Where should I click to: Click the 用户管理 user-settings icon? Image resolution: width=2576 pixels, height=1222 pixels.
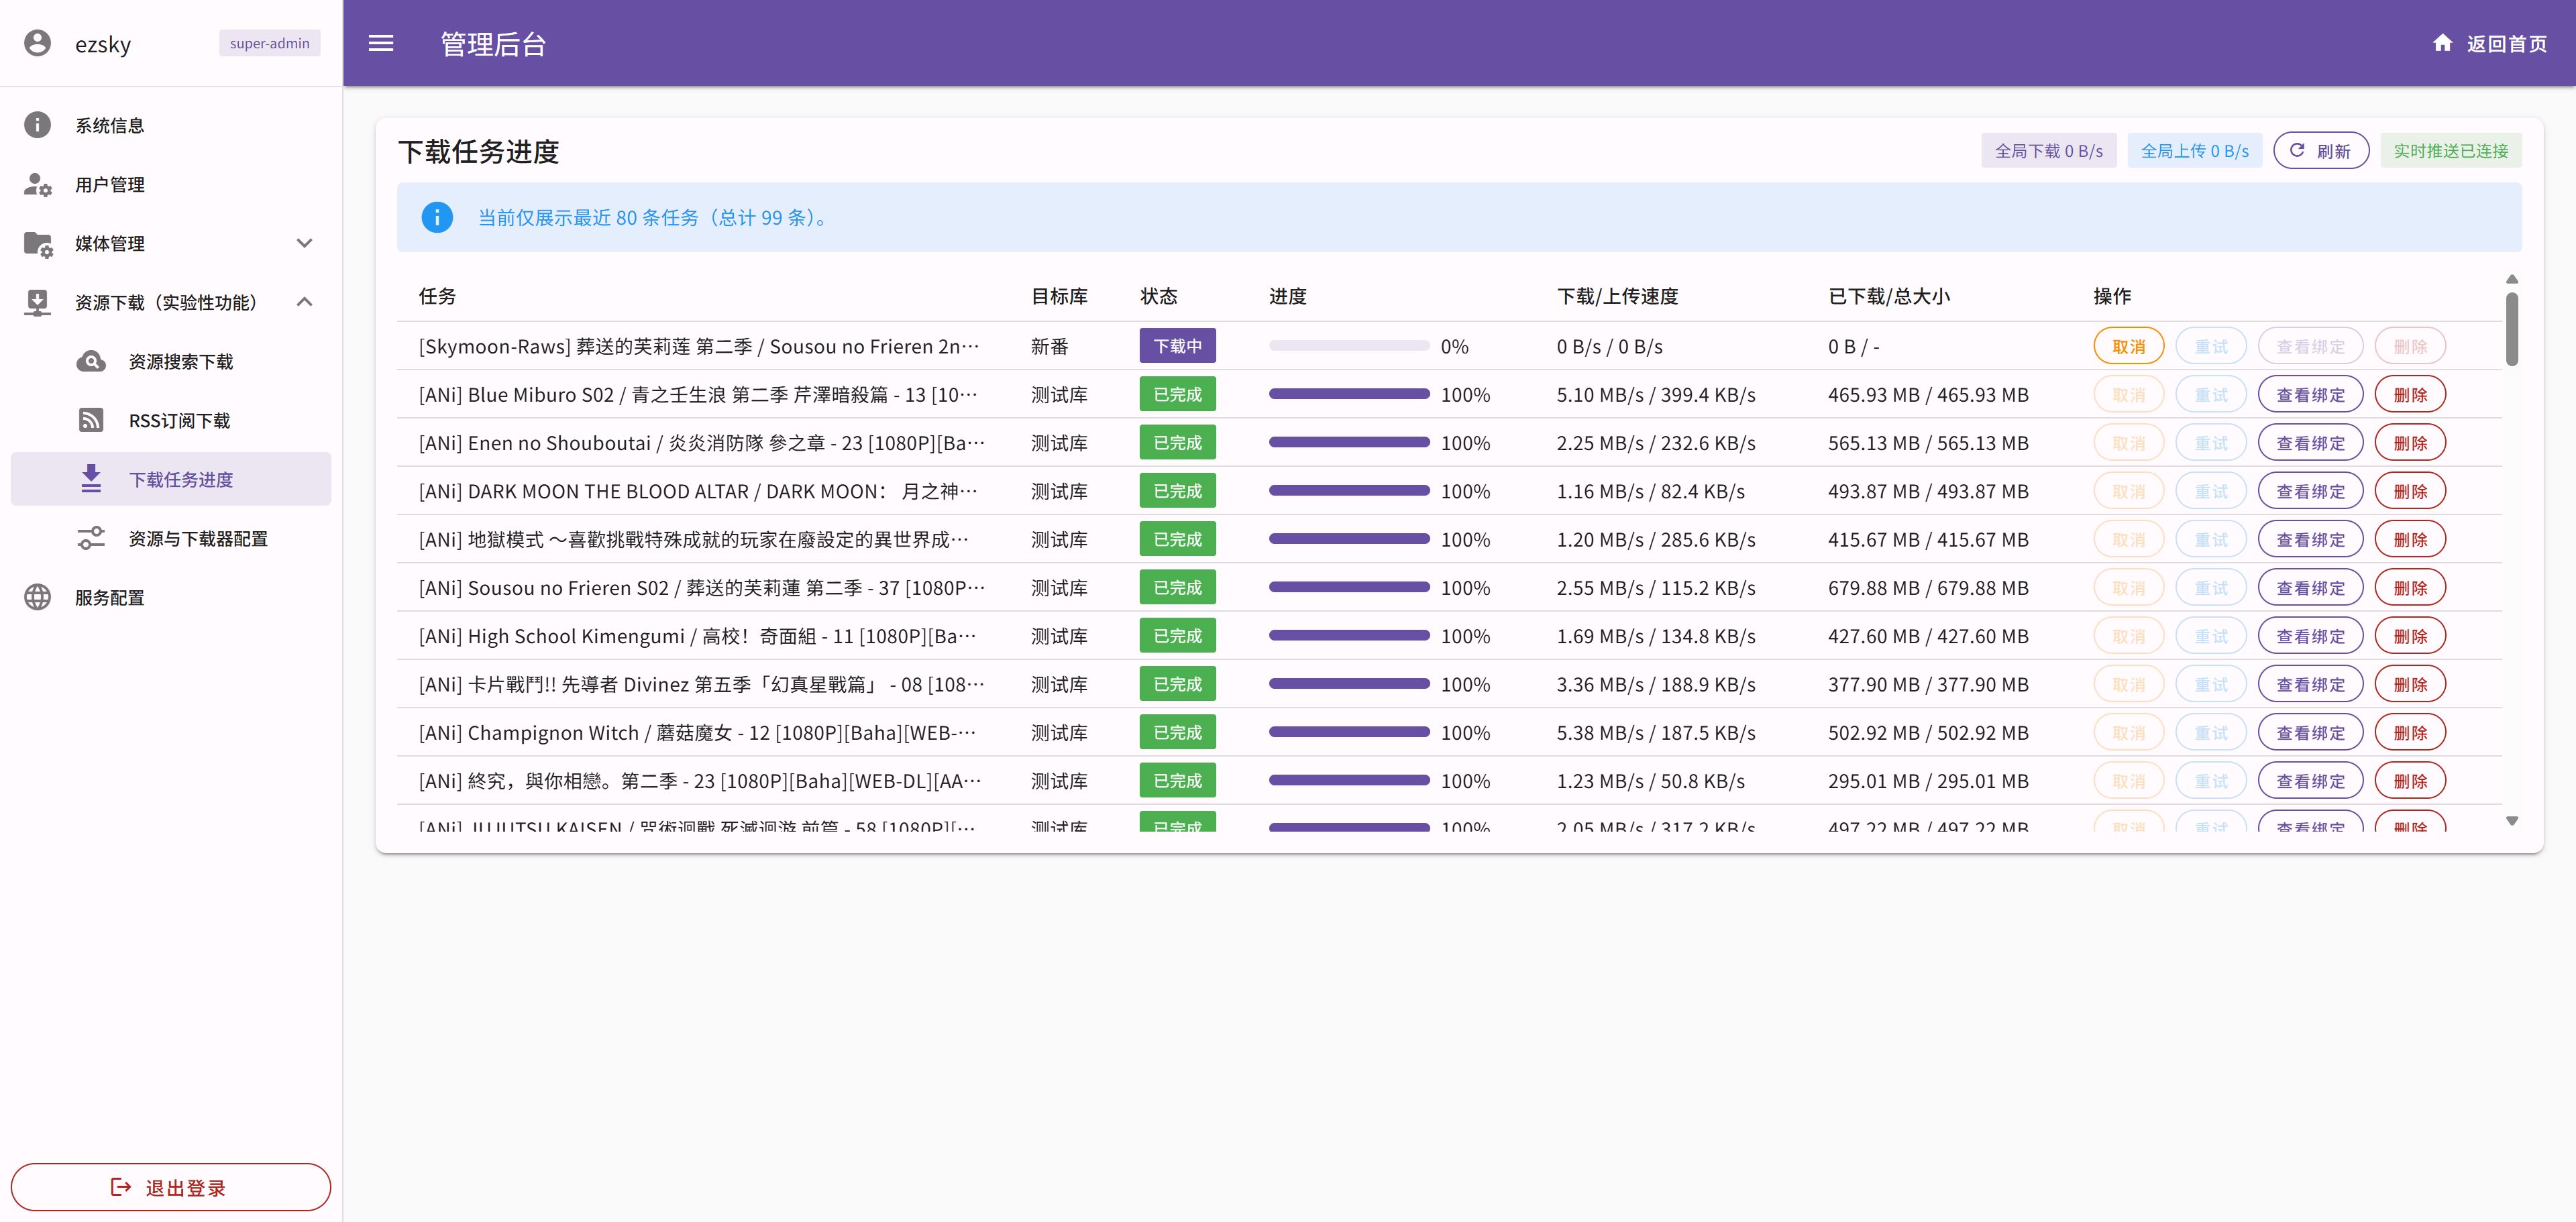pyautogui.click(x=37, y=184)
